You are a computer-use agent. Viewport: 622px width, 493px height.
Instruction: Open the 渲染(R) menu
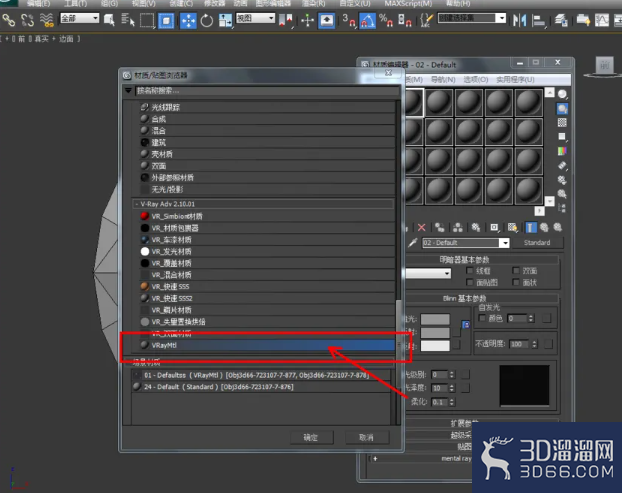(x=313, y=4)
